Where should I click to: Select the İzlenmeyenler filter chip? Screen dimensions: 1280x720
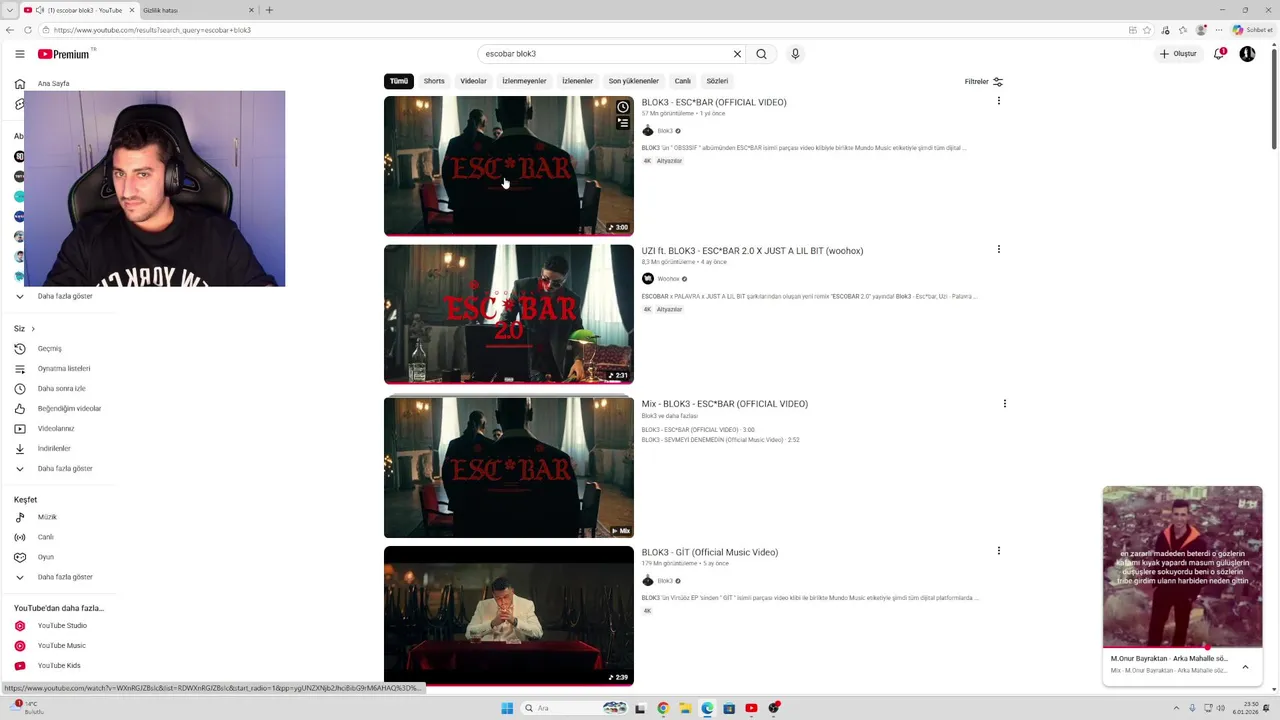(524, 81)
